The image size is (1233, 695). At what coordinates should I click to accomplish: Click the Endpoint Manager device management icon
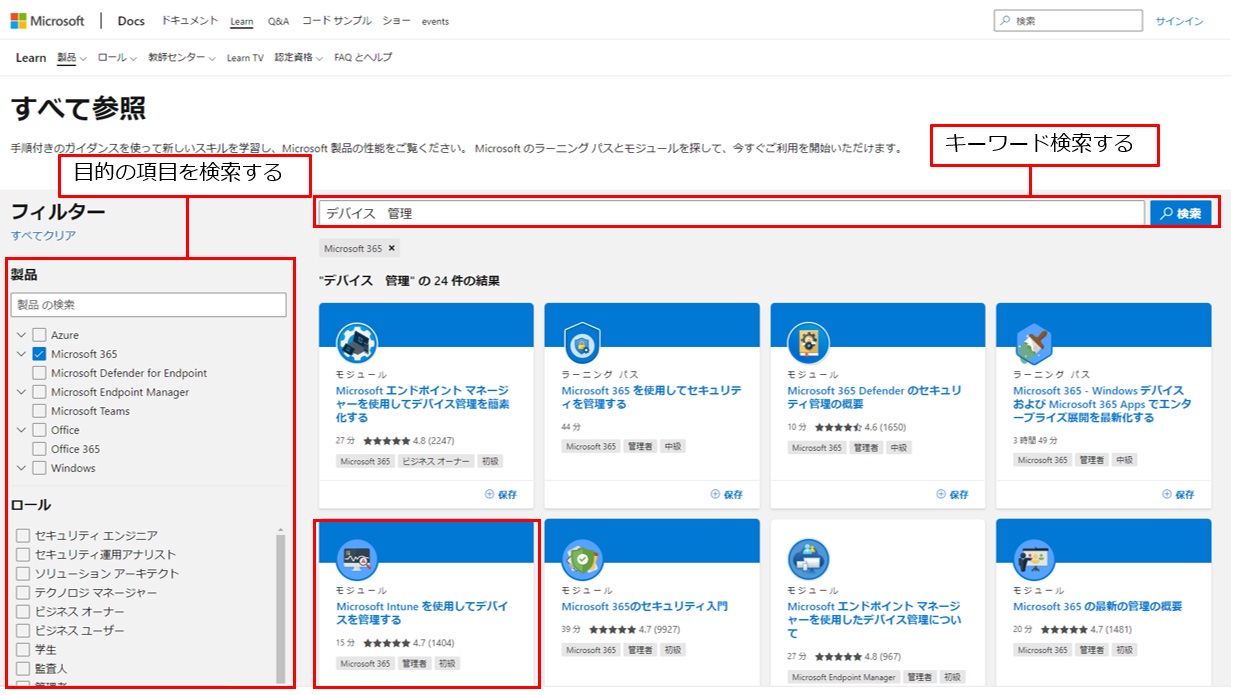coord(808,559)
